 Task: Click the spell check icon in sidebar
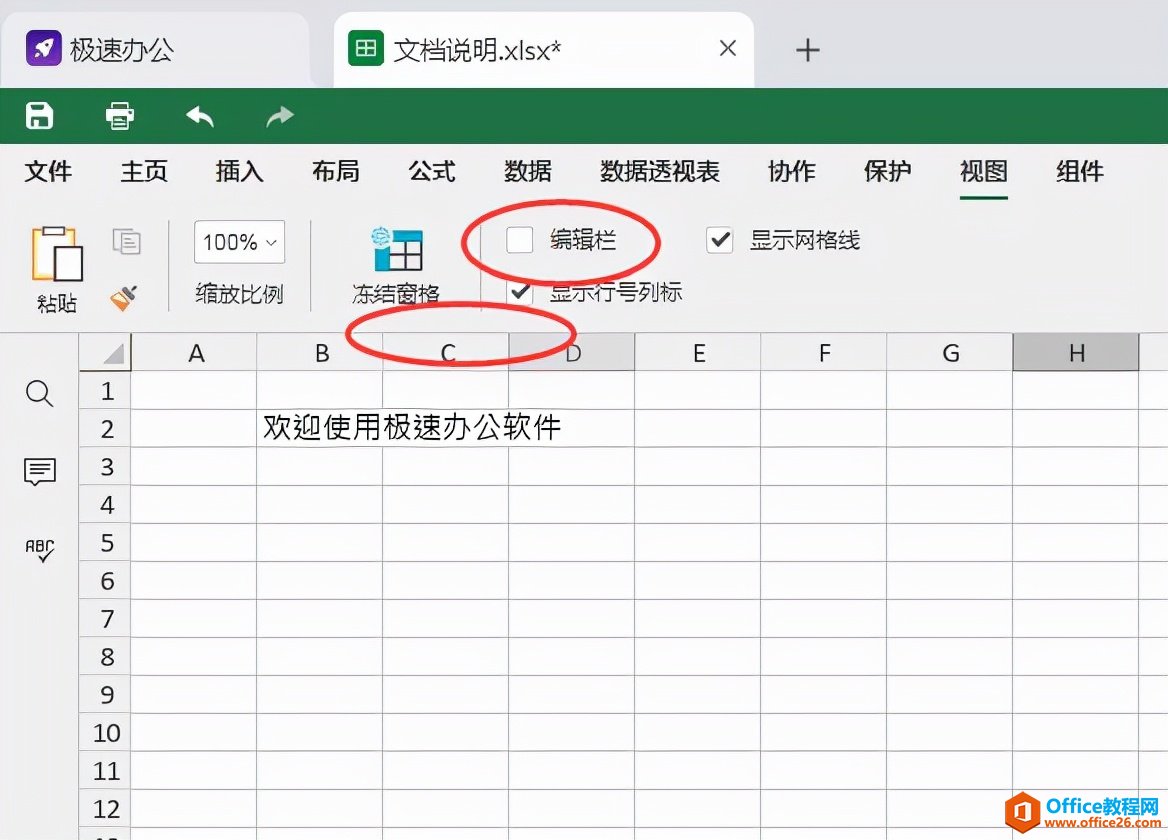pos(39,550)
